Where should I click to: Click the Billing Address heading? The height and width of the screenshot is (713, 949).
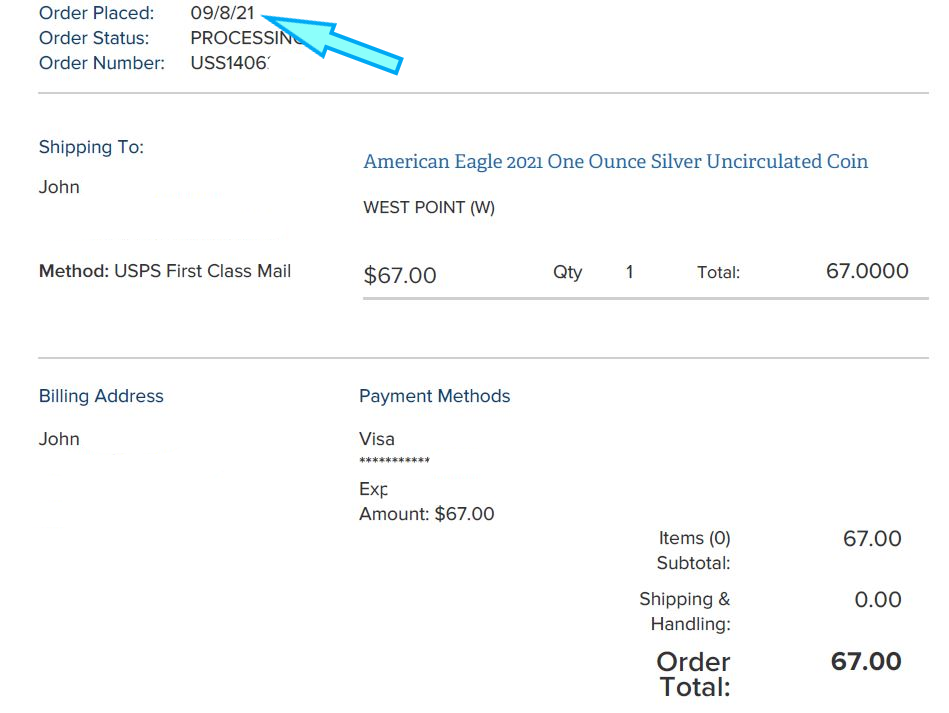click(x=101, y=396)
